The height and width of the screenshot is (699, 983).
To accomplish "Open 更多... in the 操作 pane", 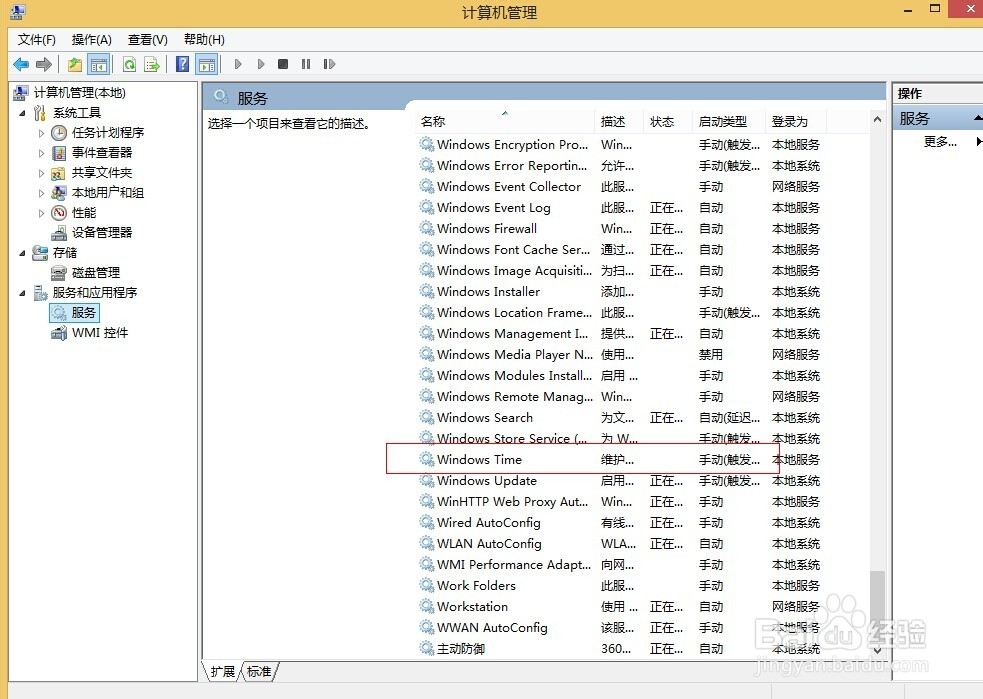I will tap(940, 142).
